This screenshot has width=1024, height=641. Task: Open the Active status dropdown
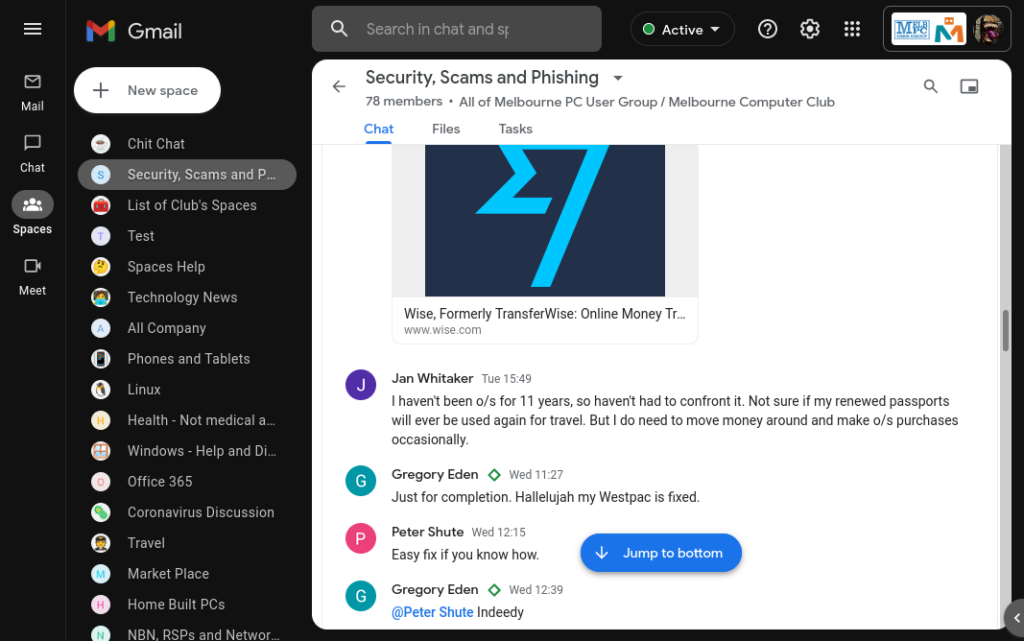682,29
